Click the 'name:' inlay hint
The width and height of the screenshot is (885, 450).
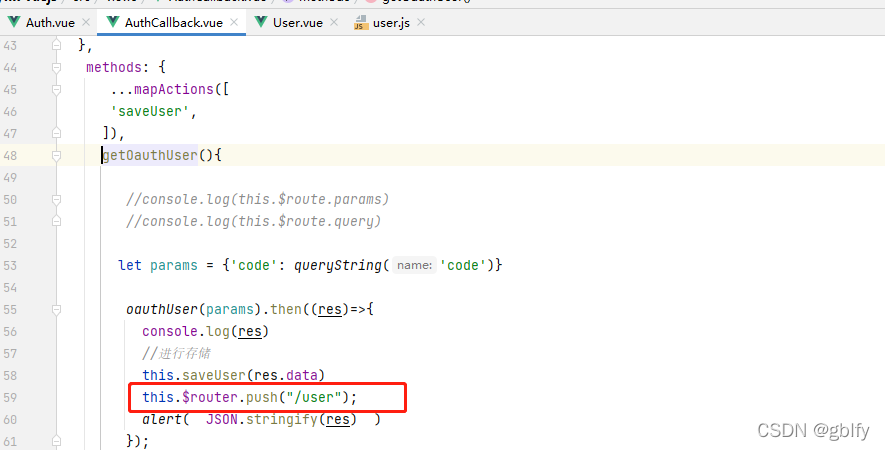coord(414,265)
